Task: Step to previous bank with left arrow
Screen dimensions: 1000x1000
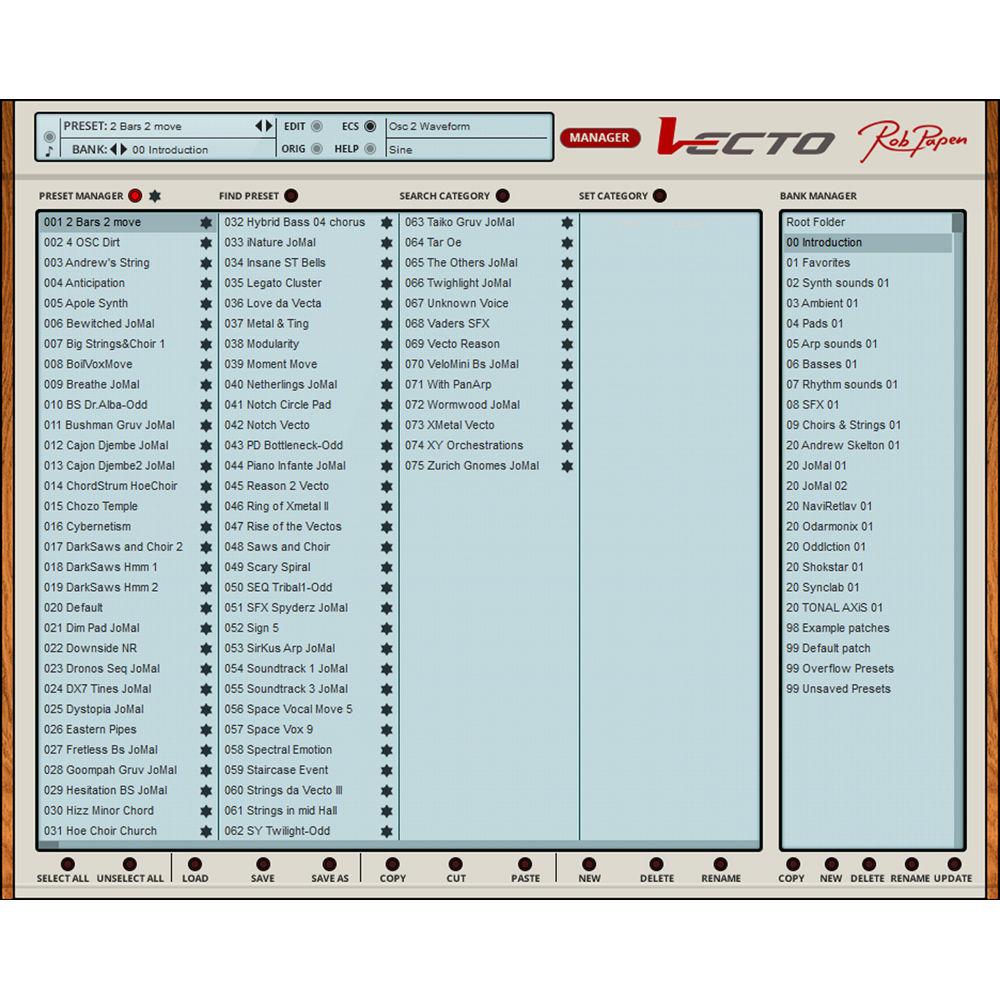Action: point(113,150)
